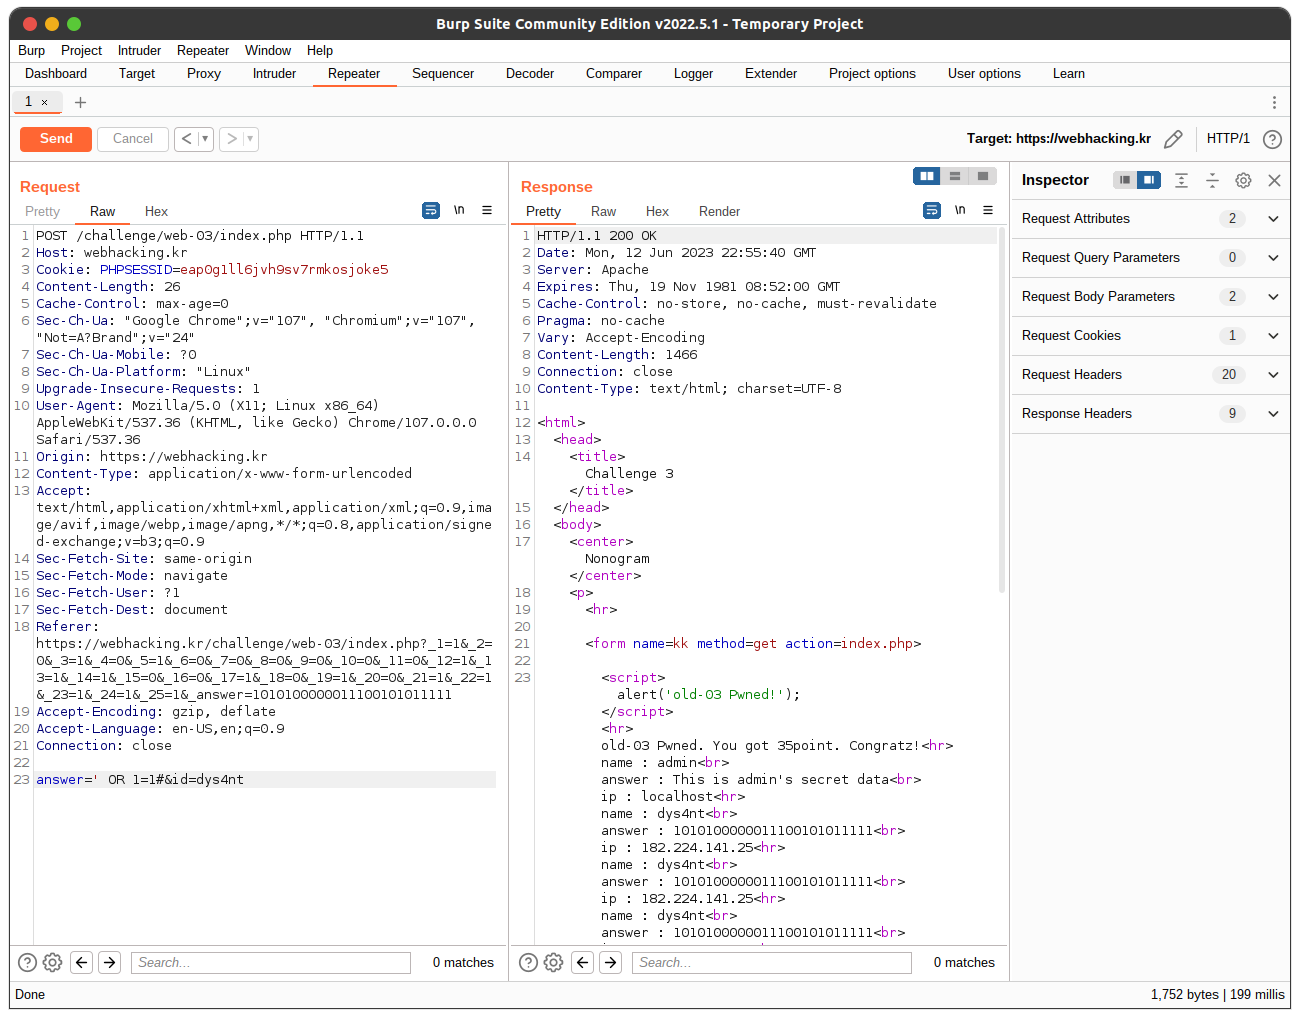Select combined tabbed layout view
Screen dimensions: 1300x1018
coord(983,176)
